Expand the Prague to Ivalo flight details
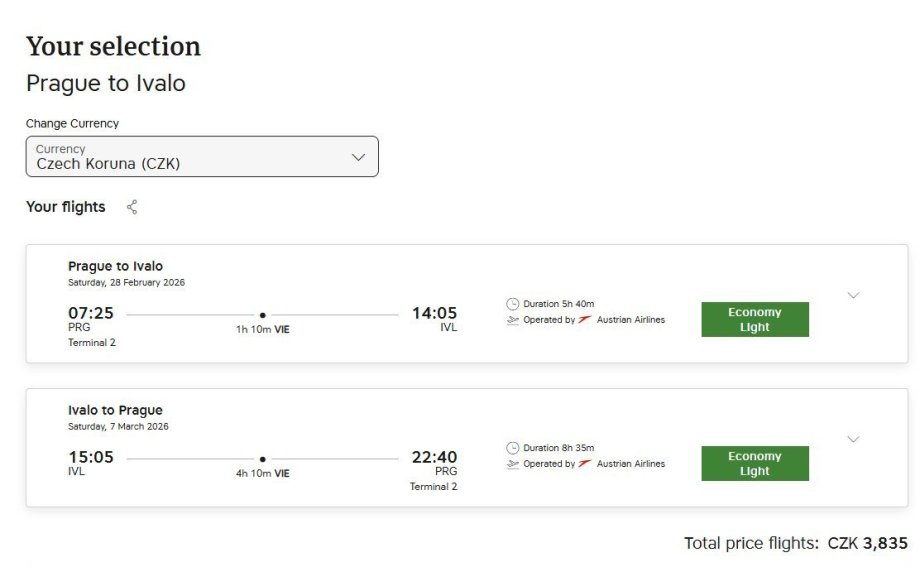This screenshot has width=920, height=567. [x=853, y=295]
